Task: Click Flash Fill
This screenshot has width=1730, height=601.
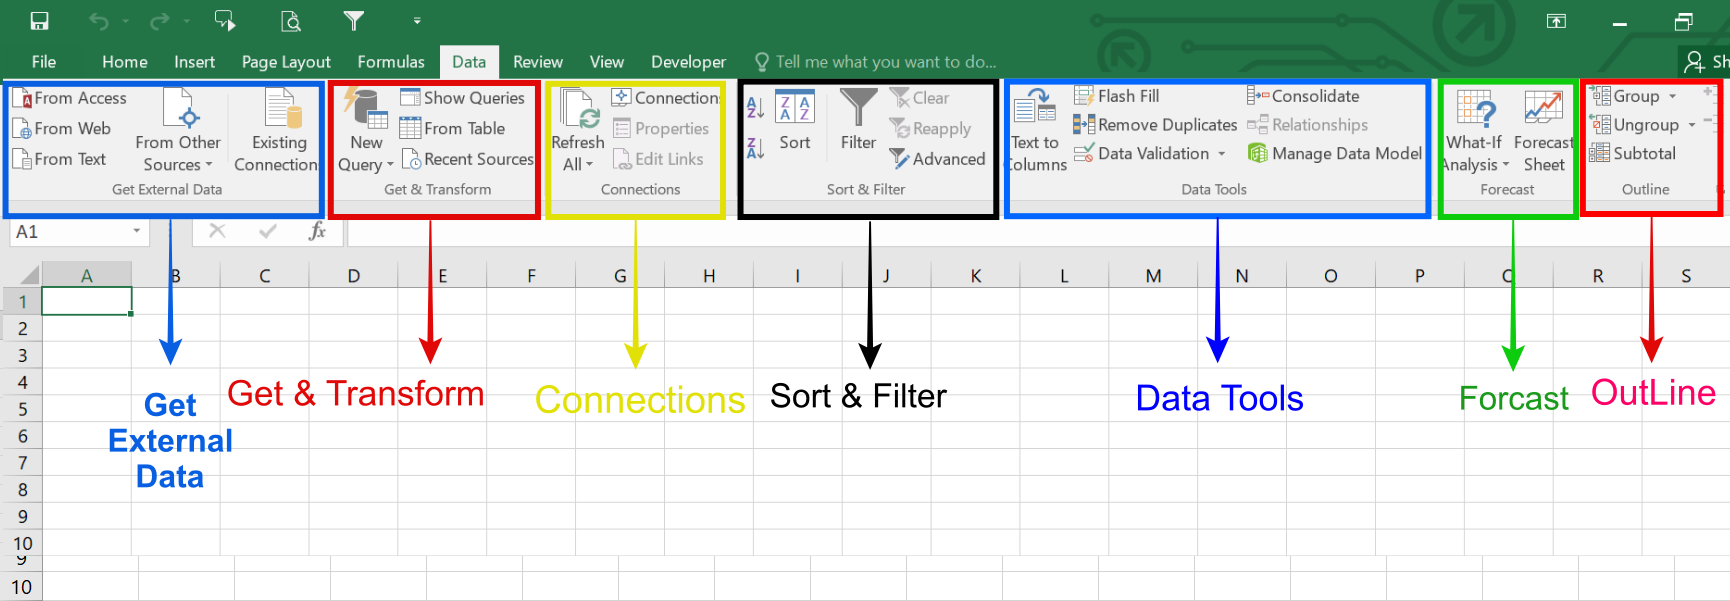Action: [1117, 96]
